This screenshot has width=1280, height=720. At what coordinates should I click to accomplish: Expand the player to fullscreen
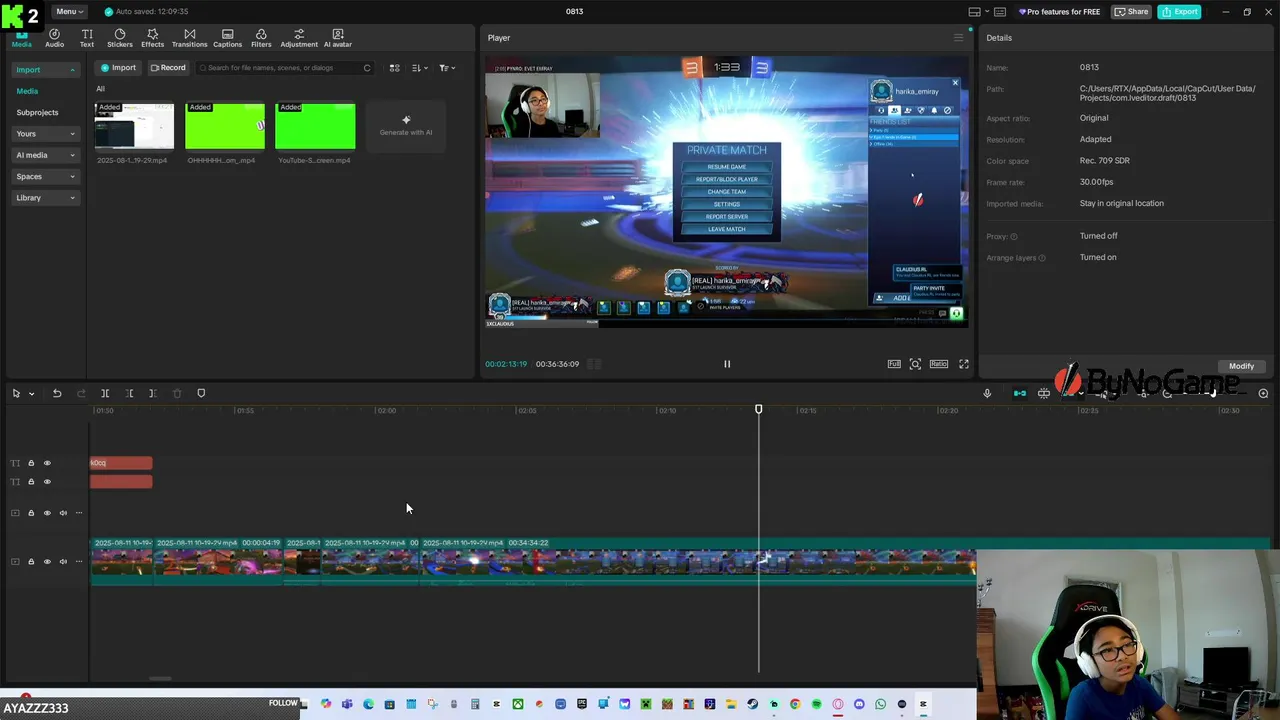pyautogui.click(x=964, y=364)
